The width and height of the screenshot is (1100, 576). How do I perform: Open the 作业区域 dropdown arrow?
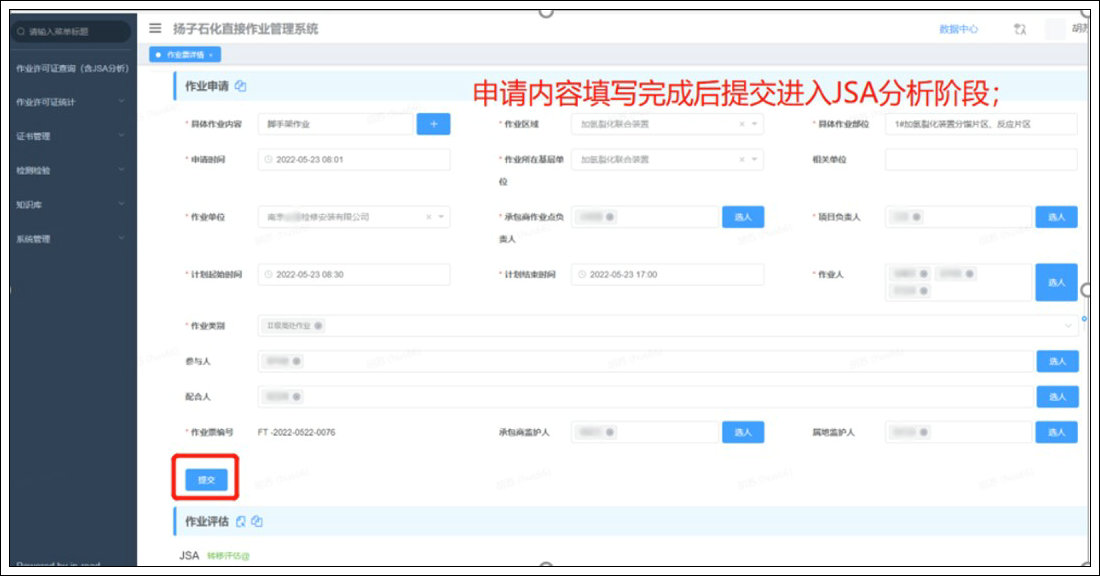point(755,125)
